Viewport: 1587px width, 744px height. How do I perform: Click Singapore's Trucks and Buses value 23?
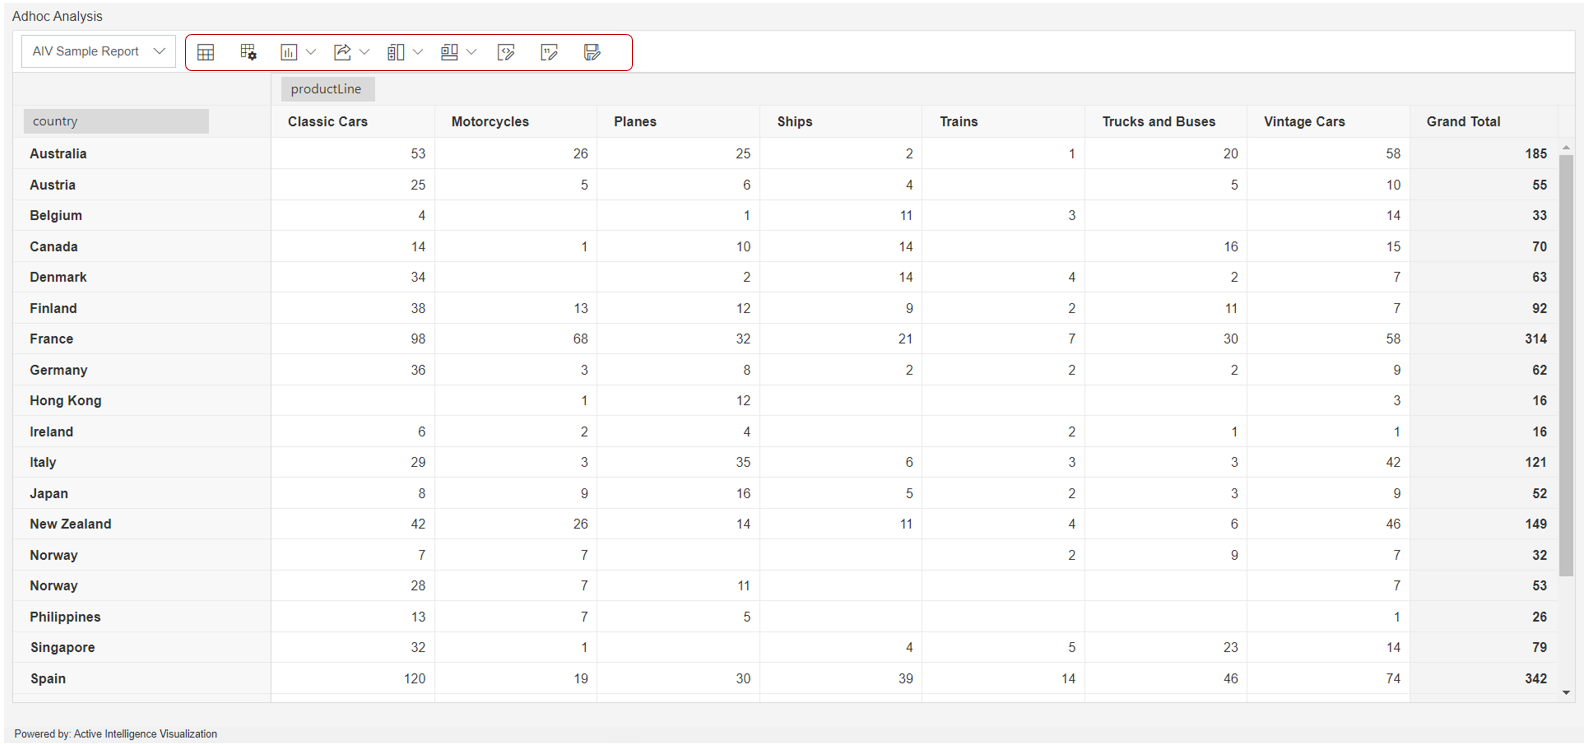(x=1230, y=648)
